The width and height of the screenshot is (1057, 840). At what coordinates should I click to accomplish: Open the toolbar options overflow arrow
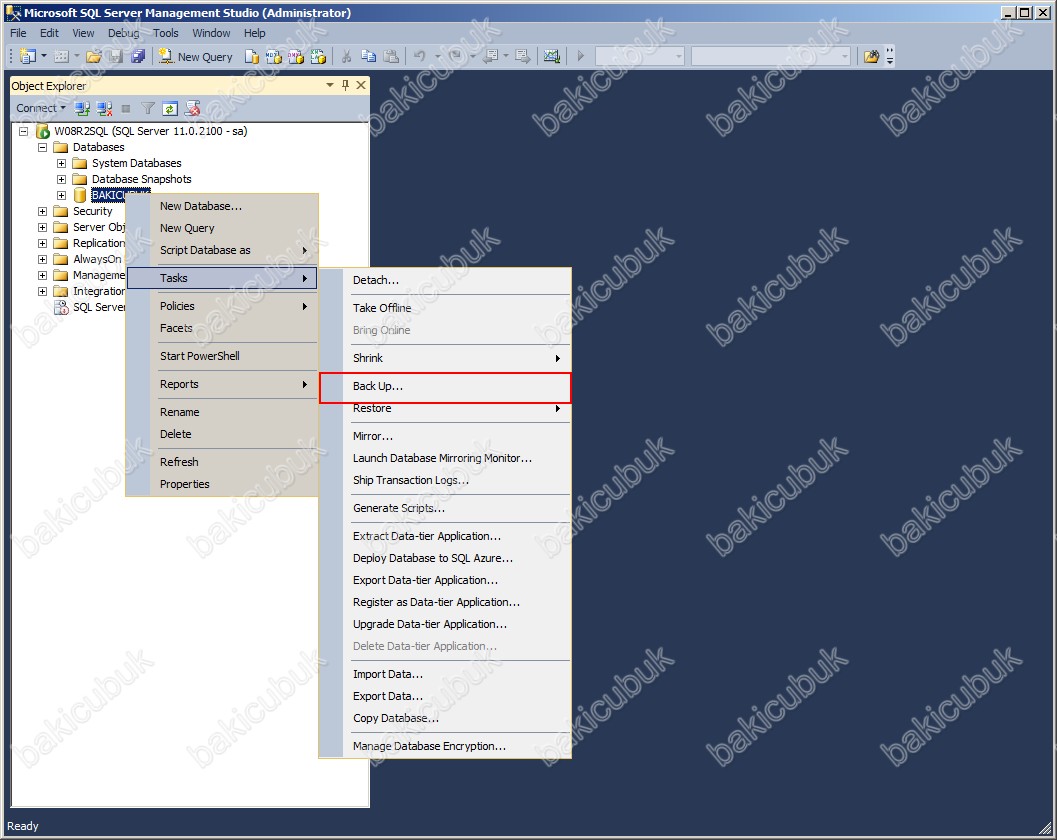(890, 57)
